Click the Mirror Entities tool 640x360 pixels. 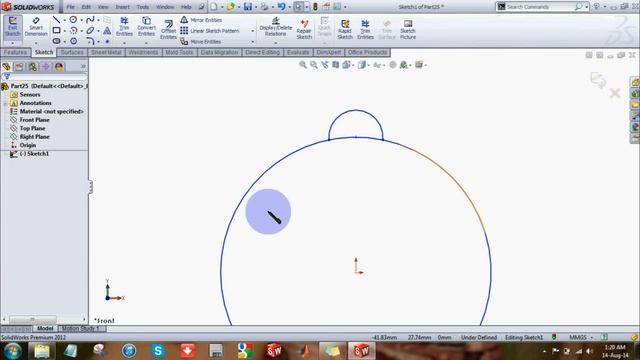point(201,20)
